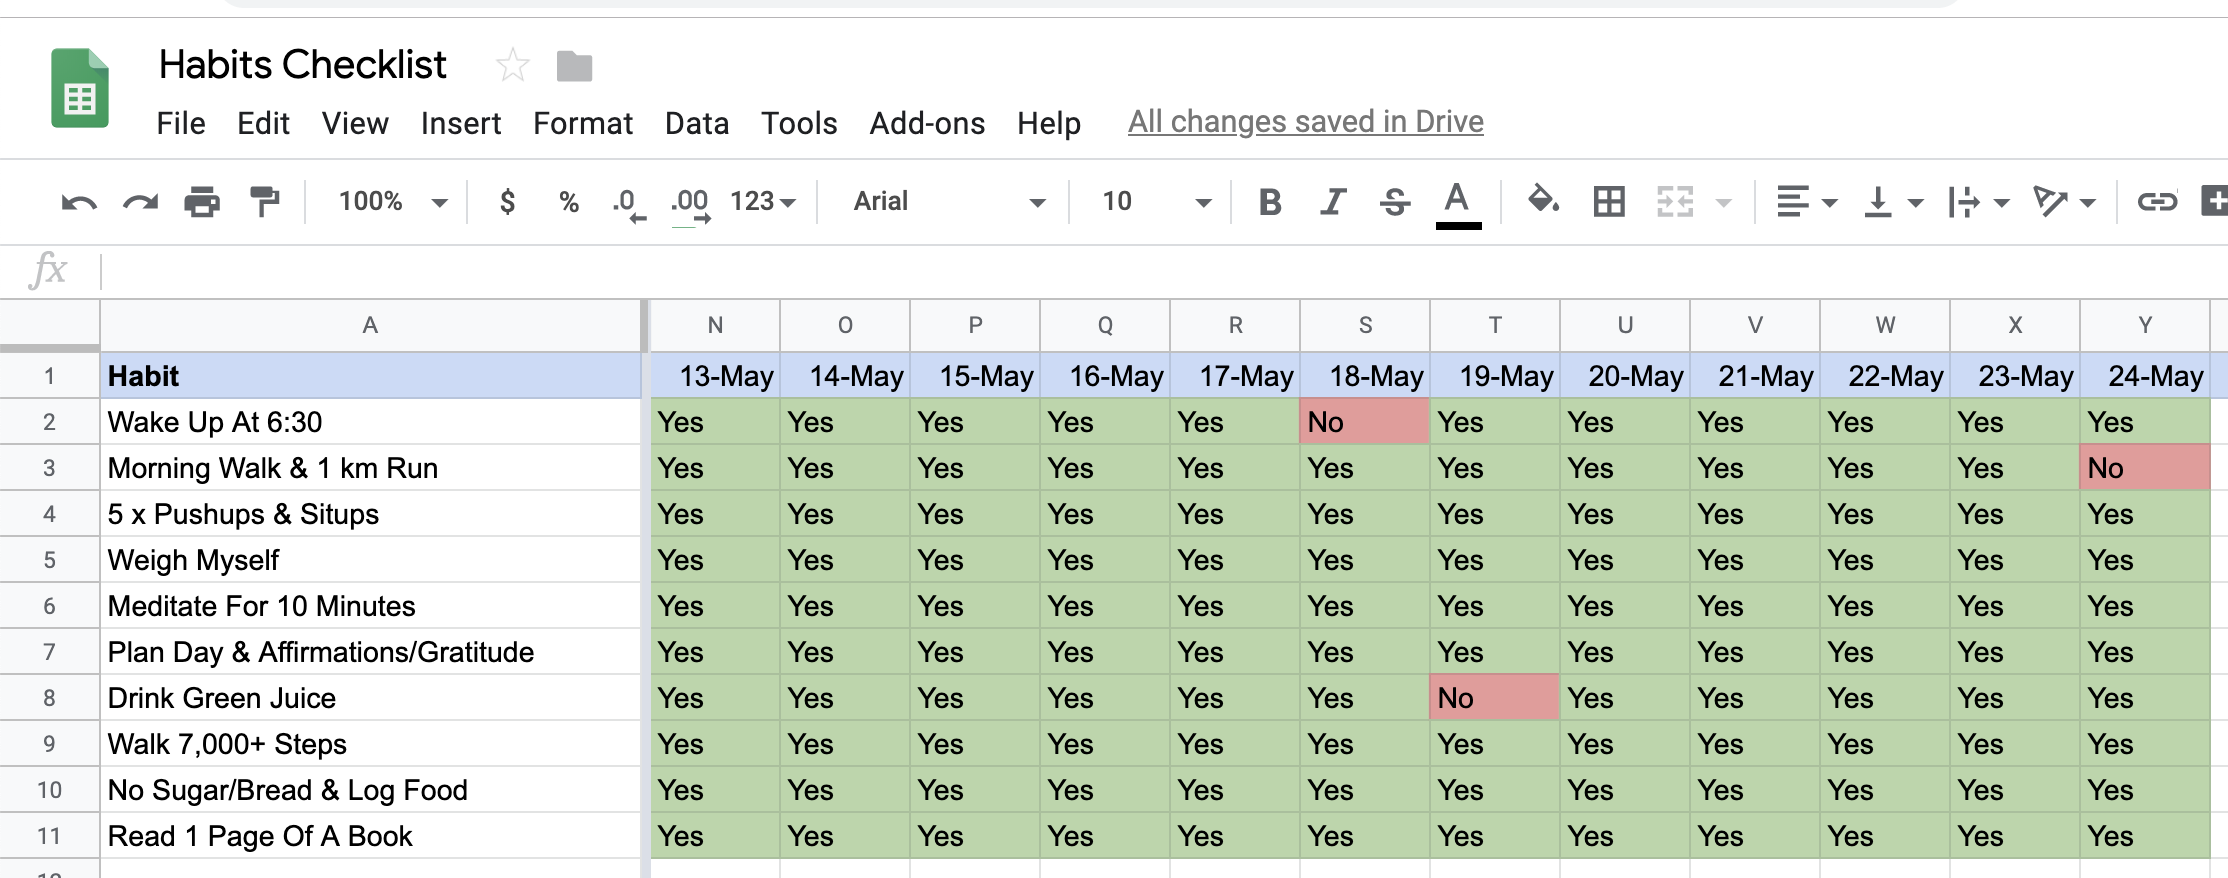
Task: Click No Sugar/Bread & Log Food cell
Action: [x=370, y=790]
